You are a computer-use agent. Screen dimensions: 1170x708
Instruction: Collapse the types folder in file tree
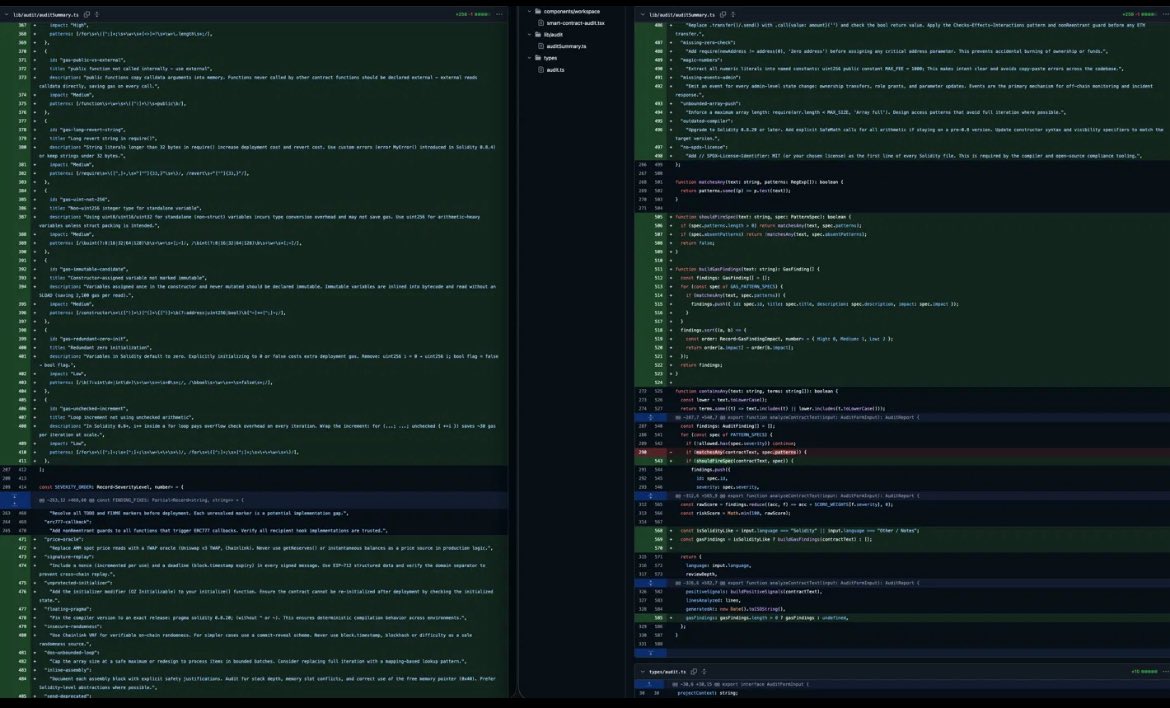[x=529, y=57]
